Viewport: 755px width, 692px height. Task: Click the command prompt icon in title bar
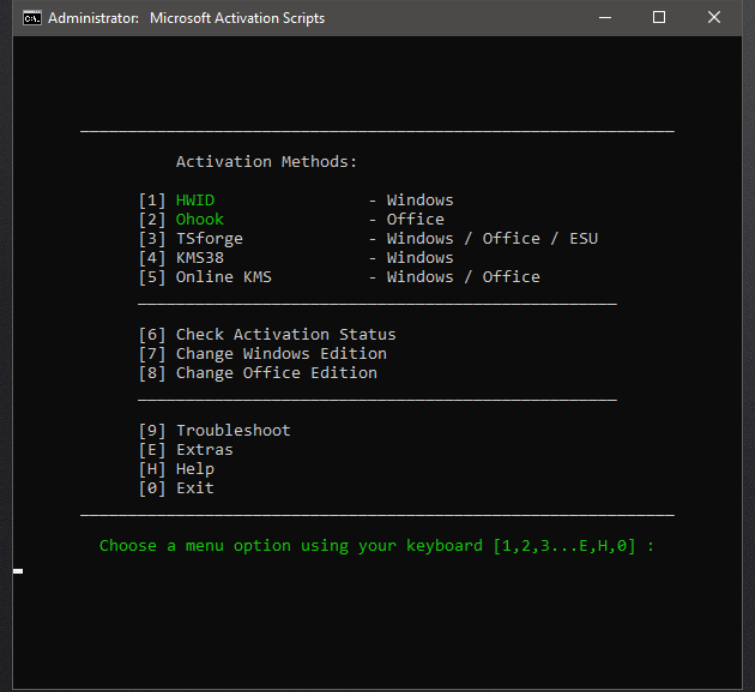point(32,18)
